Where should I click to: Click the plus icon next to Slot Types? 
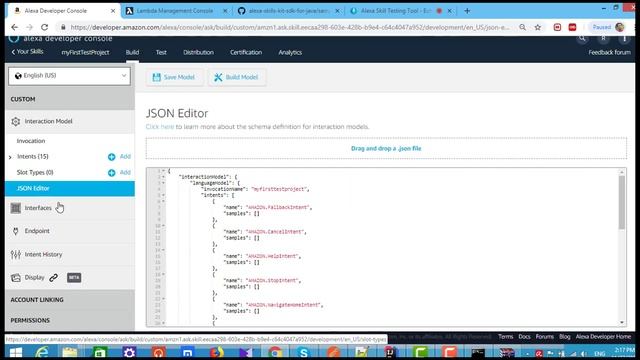(111, 173)
